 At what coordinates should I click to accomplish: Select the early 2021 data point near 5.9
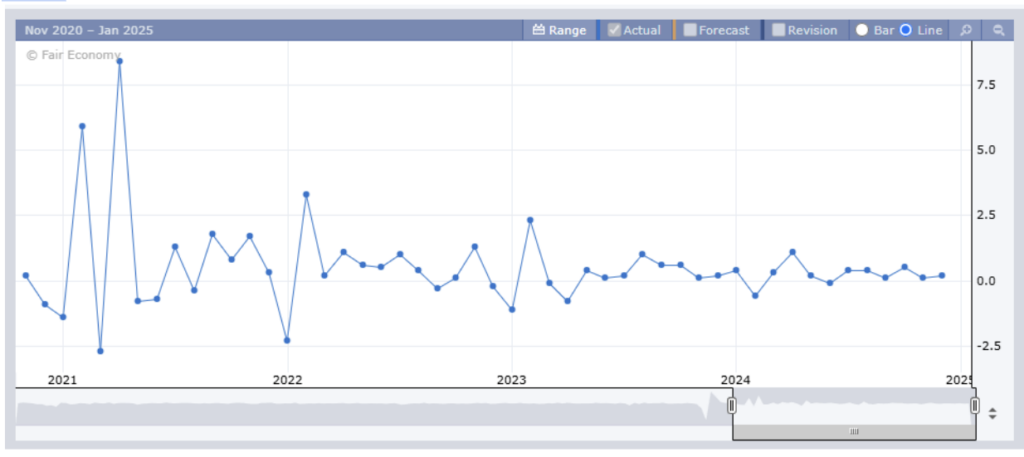pyautogui.click(x=82, y=126)
